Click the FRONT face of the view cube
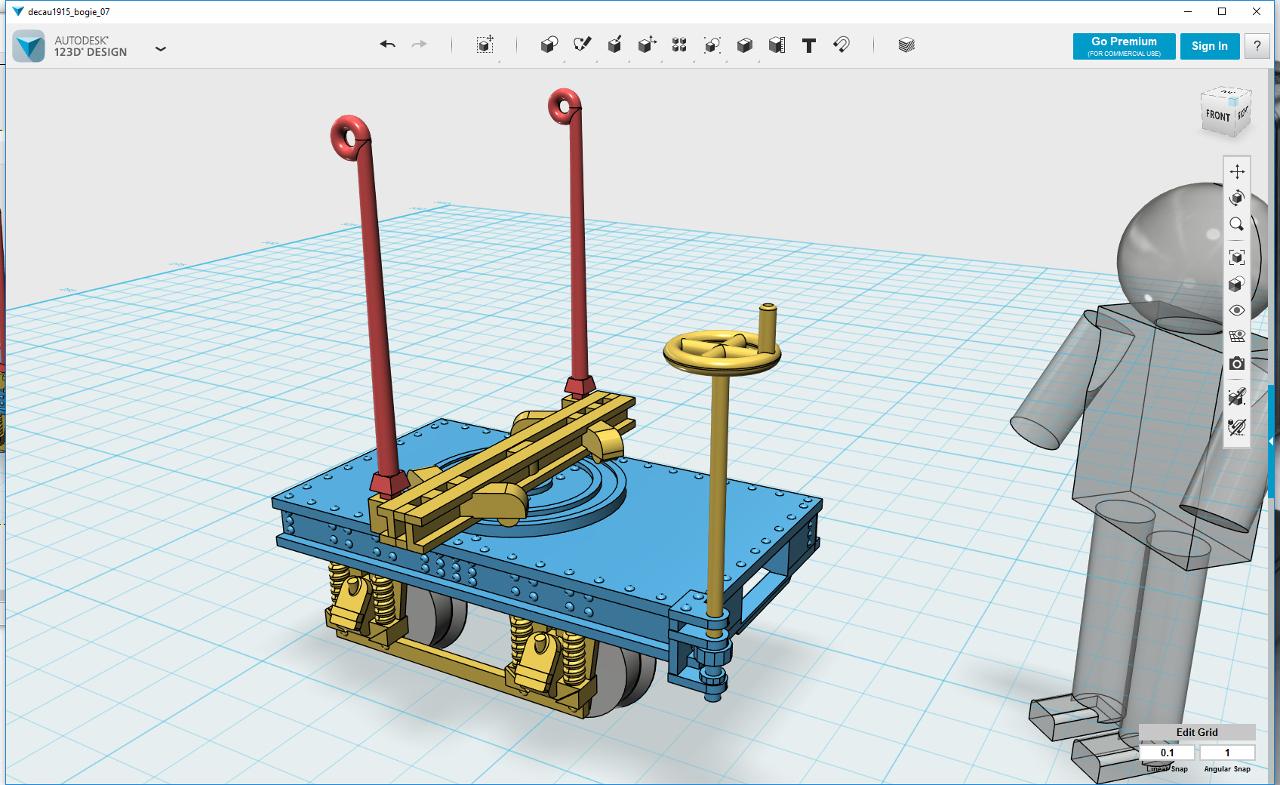This screenshot has width=1280, height=785. click(x=1217, y=115)
